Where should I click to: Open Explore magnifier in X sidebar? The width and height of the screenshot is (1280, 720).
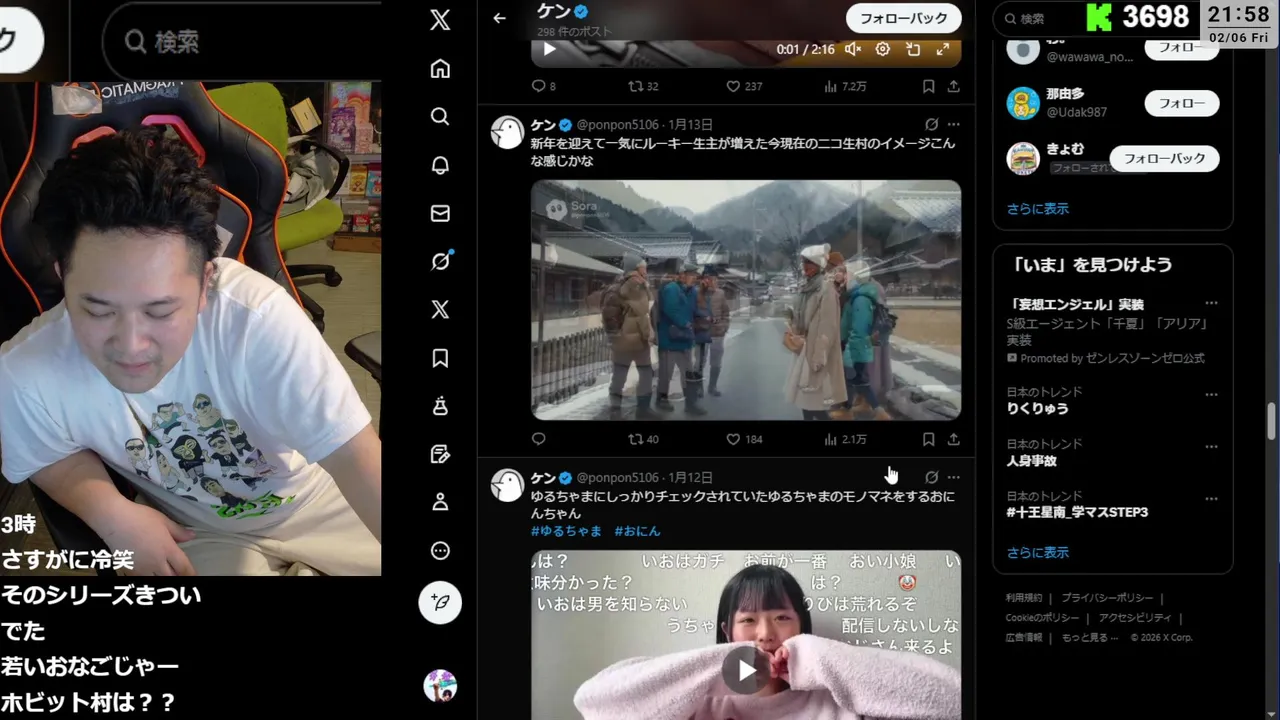coord(440,117)
